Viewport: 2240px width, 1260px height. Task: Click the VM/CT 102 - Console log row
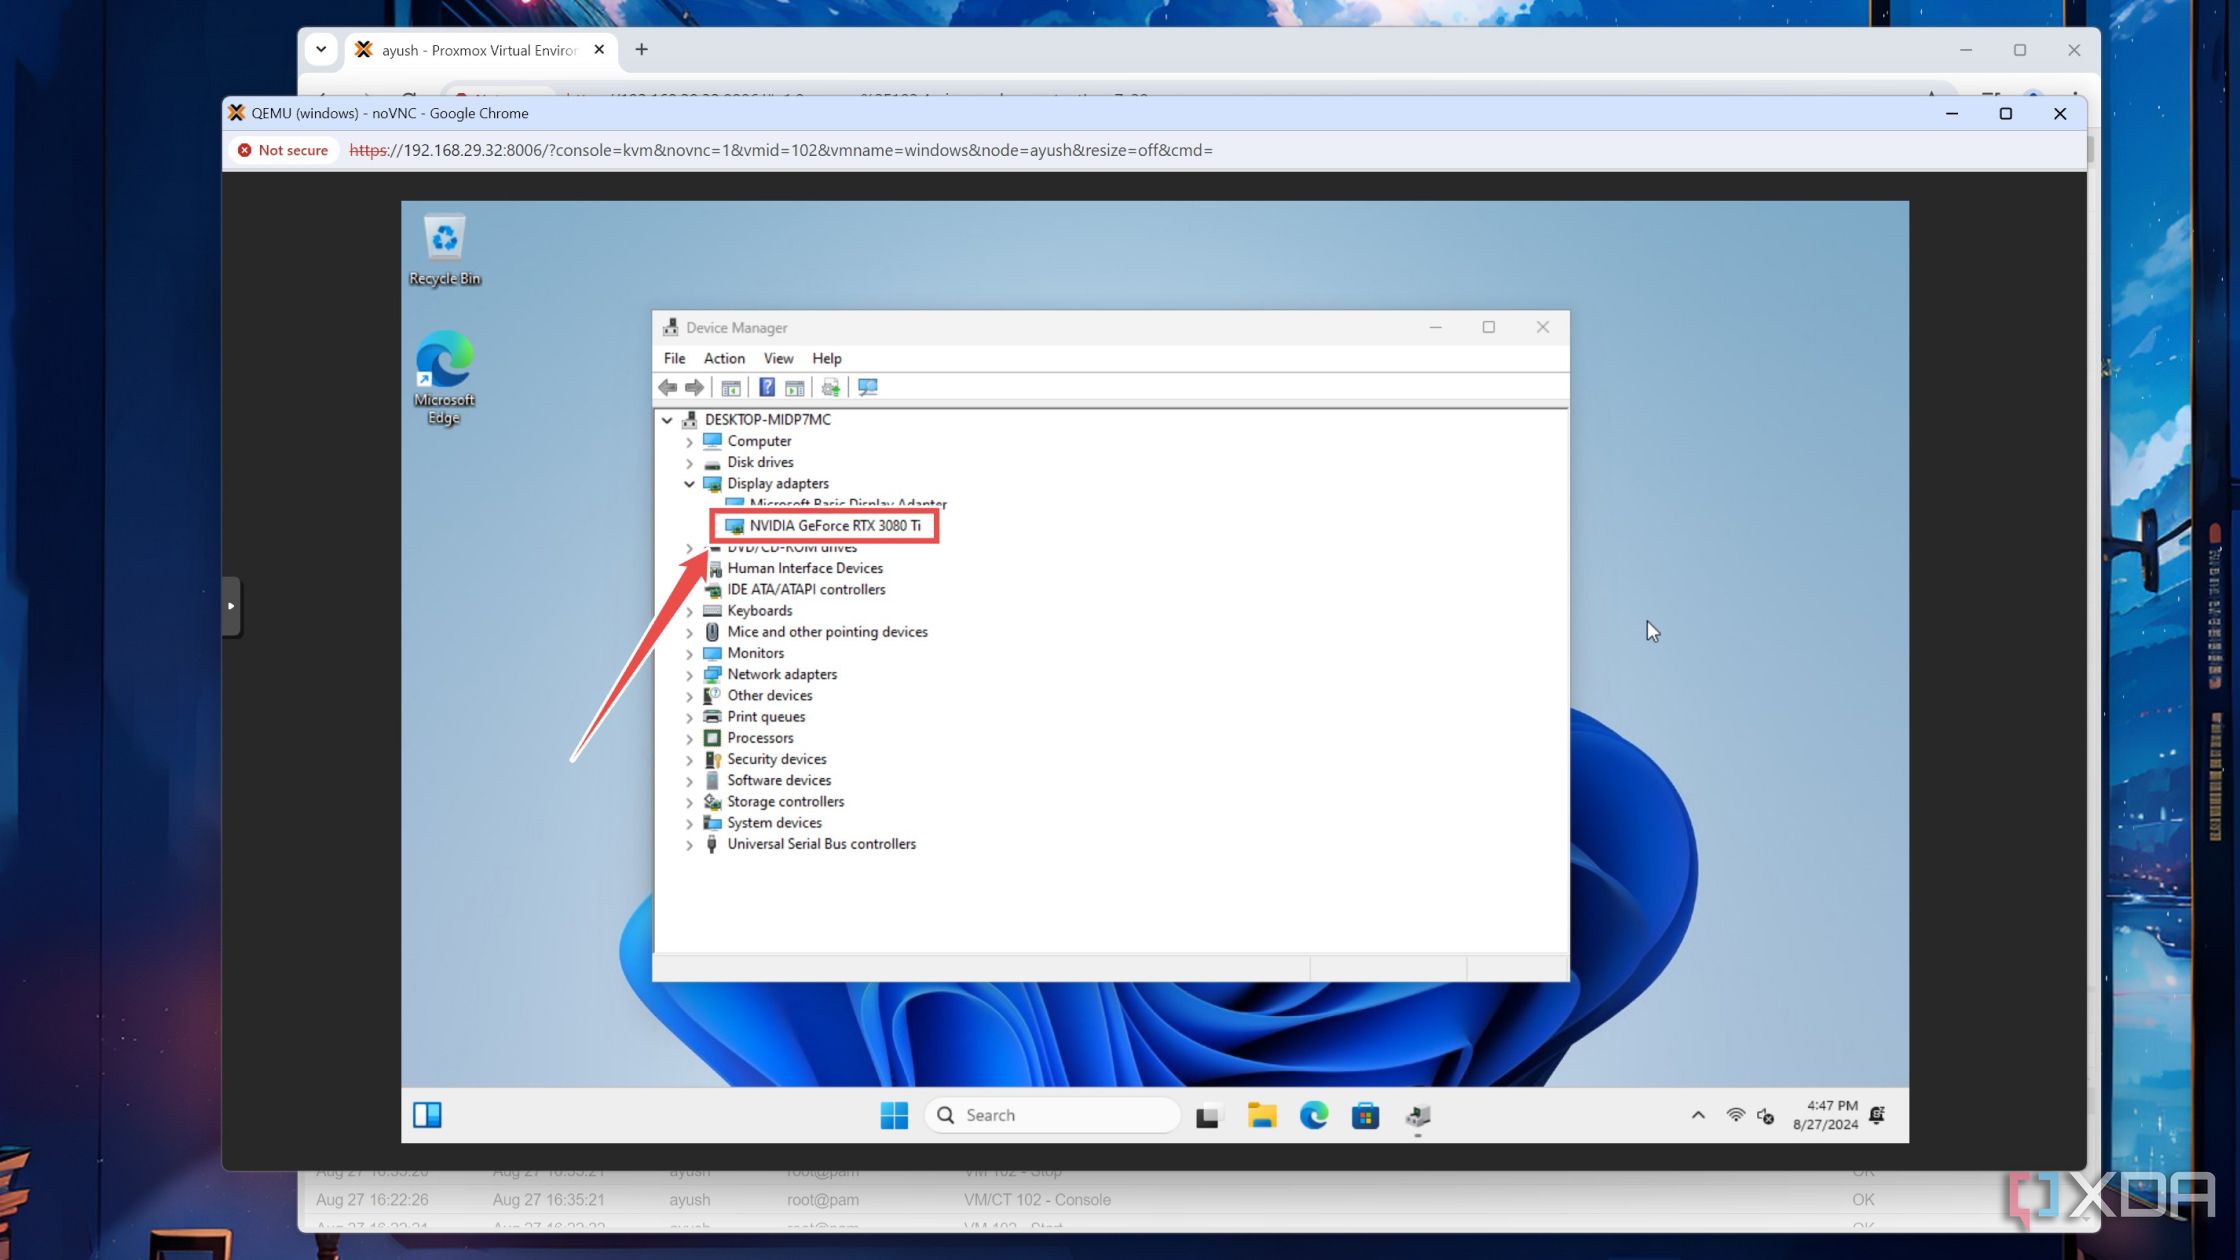tap(1200, 1199)
